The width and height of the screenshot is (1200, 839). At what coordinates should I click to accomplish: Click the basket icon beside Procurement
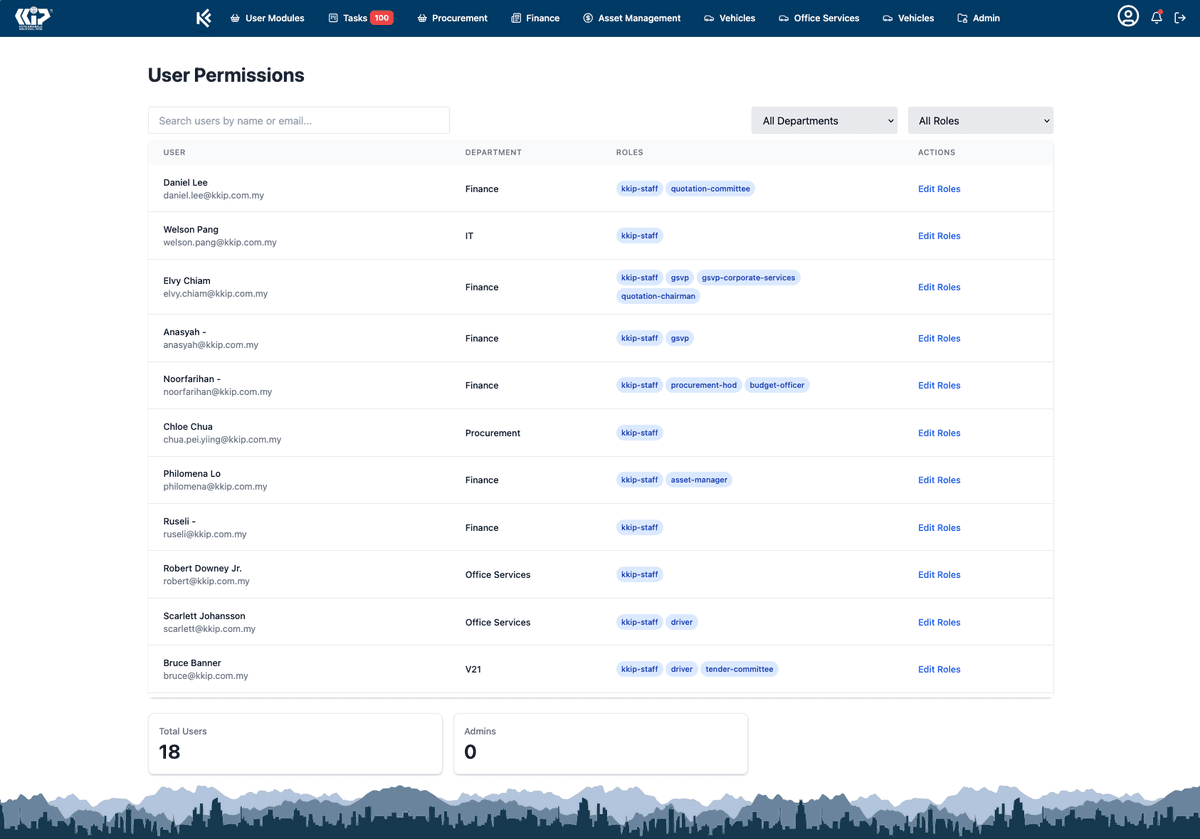(x=422, y=18)
